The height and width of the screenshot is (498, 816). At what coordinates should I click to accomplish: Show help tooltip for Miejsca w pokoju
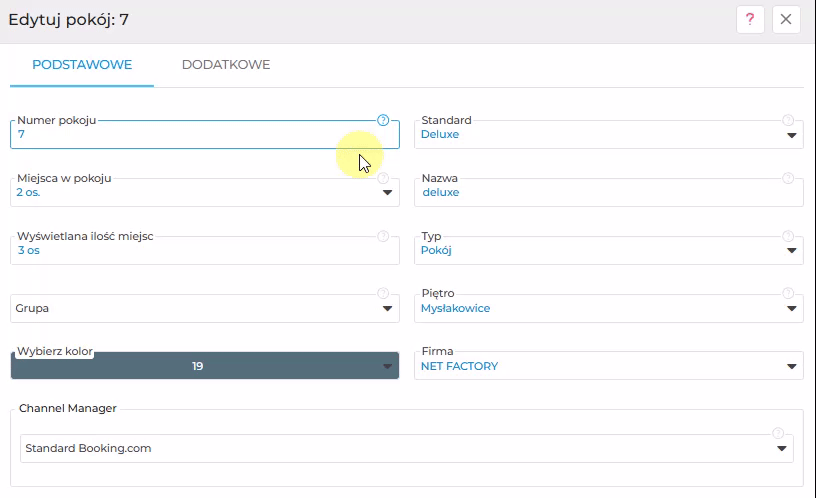tap(383, 178)
